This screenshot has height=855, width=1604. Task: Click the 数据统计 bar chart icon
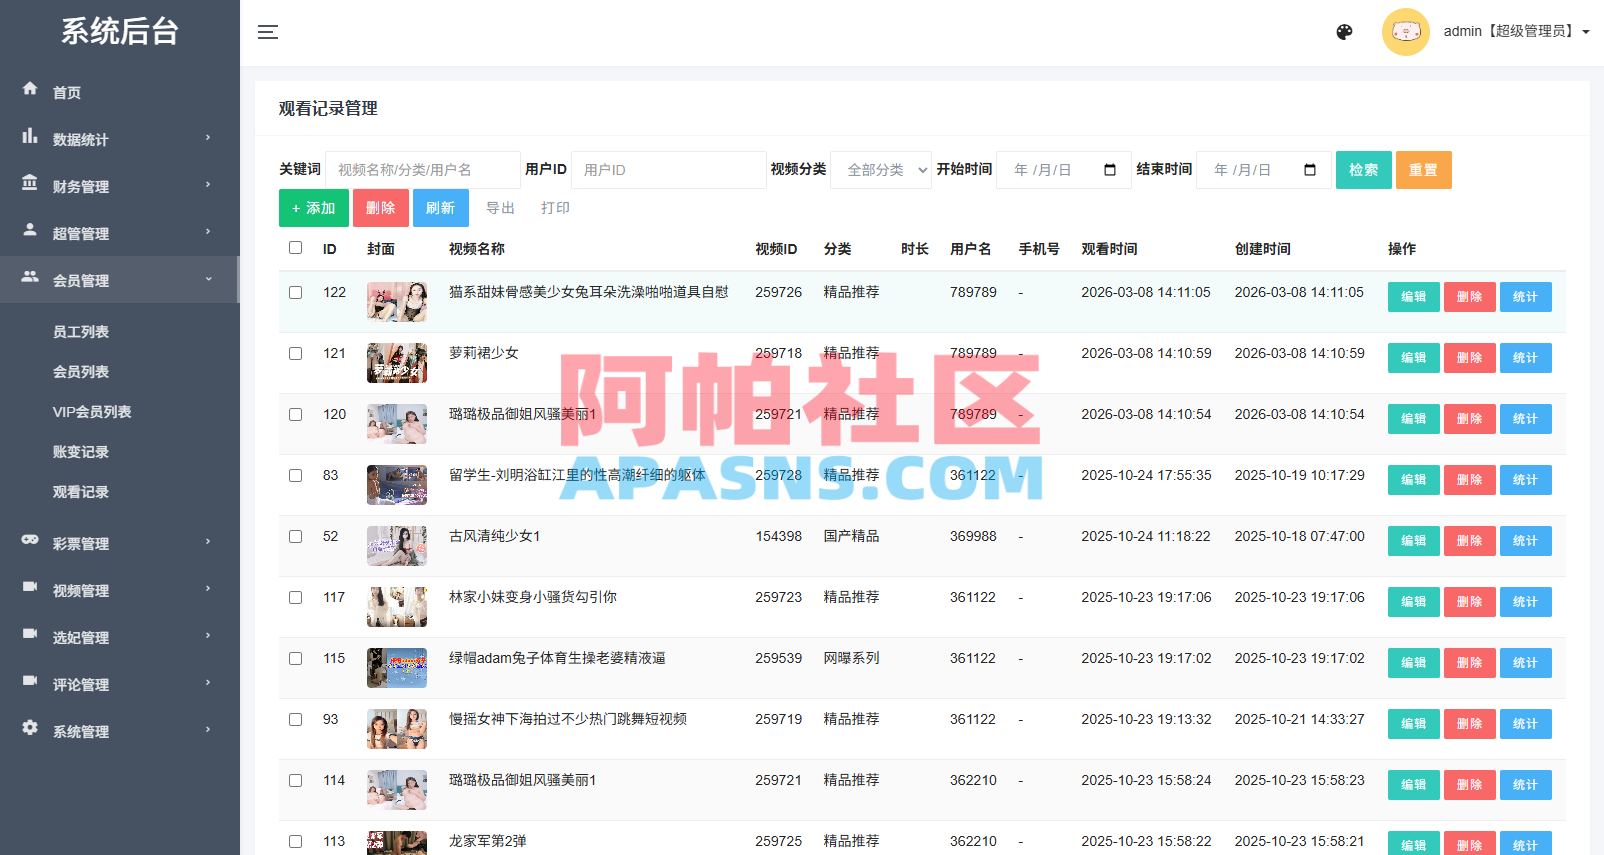point(30,136)
